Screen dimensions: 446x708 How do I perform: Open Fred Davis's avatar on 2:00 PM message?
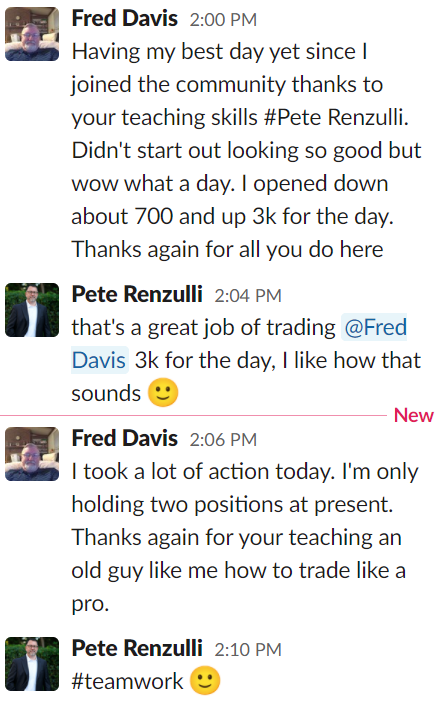pyautogui.click(x=32, y=33)
